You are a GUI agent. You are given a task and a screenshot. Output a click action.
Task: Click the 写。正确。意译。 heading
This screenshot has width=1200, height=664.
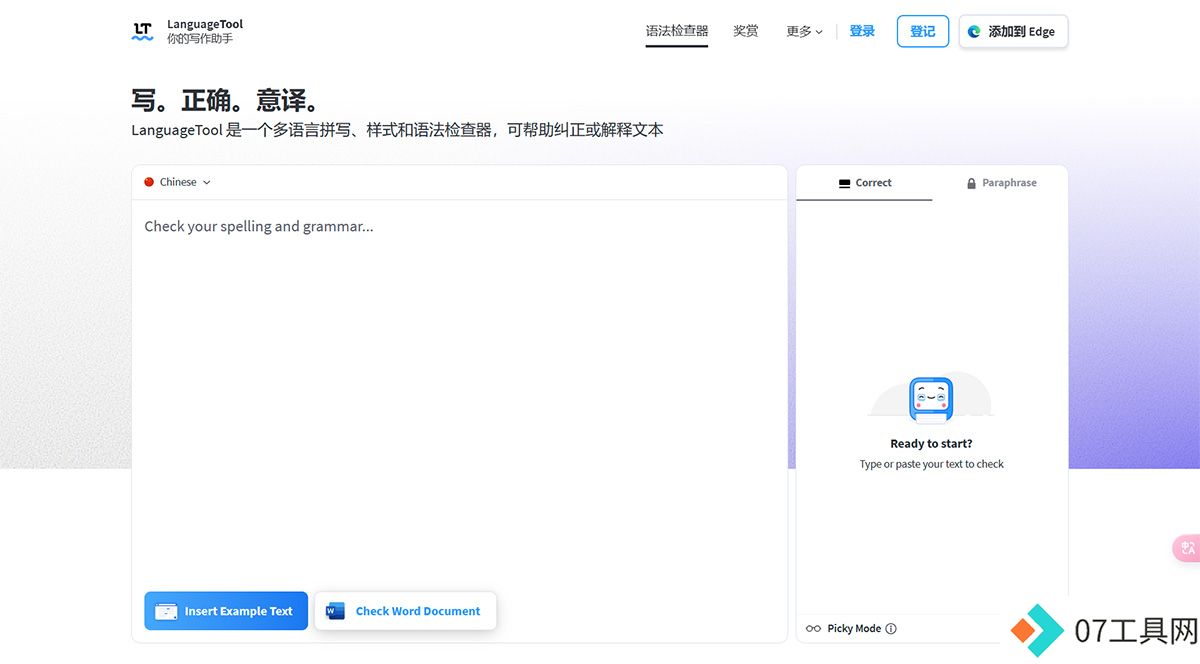pyautogui.click(x=227, y=101)
